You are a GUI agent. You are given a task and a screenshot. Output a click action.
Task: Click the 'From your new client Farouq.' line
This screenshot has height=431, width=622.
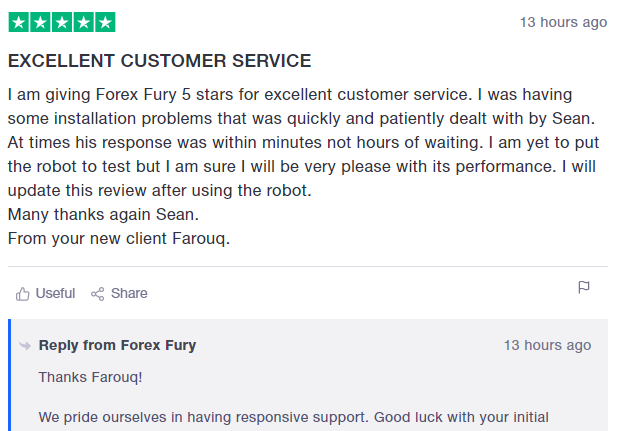coord(119,238)
